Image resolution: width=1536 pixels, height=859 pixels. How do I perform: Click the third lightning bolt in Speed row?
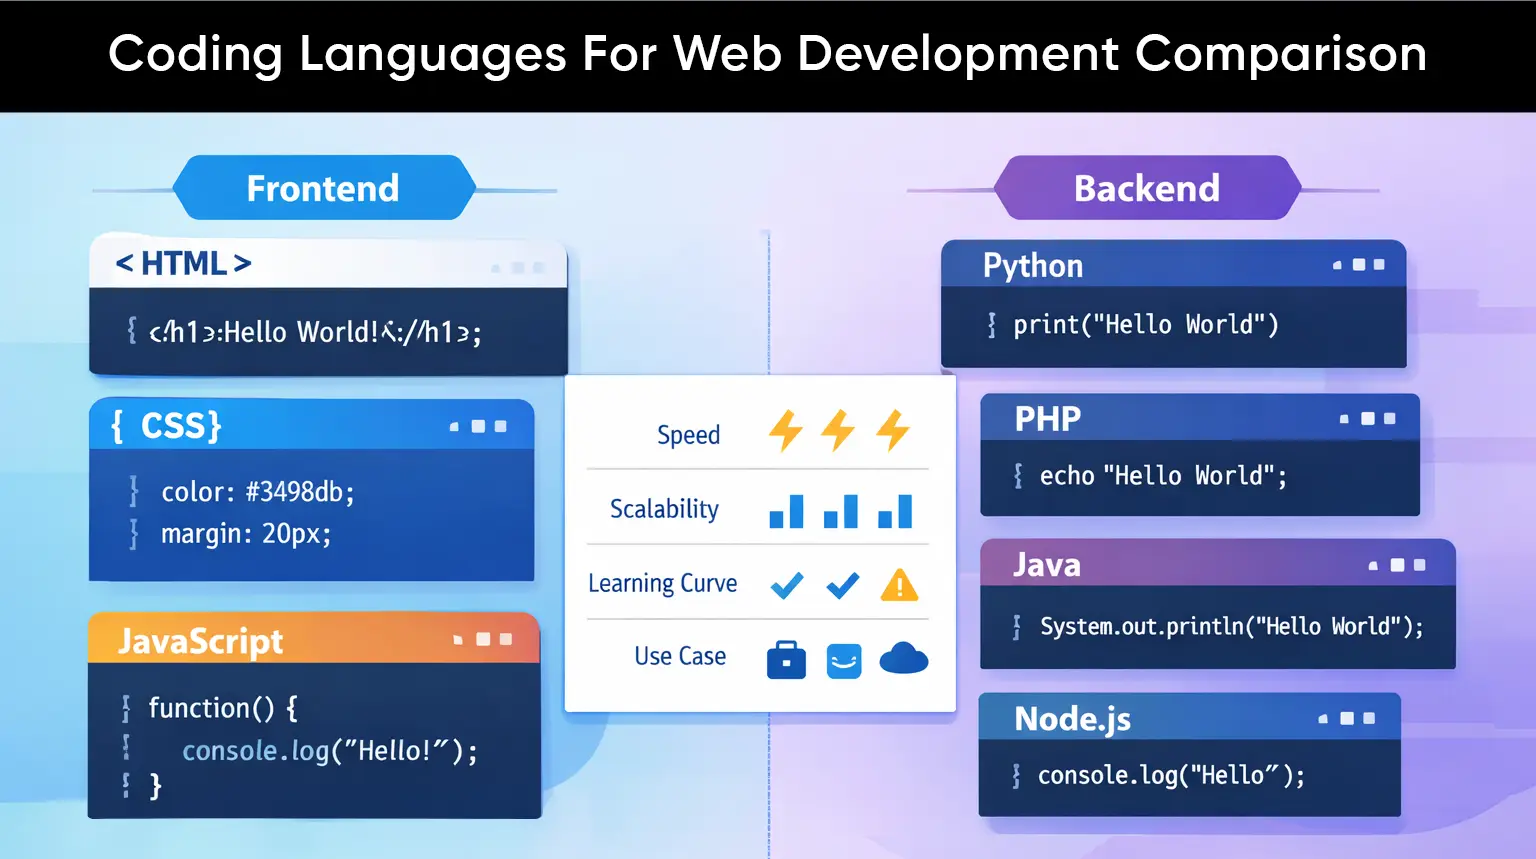(x=896, y=431)
